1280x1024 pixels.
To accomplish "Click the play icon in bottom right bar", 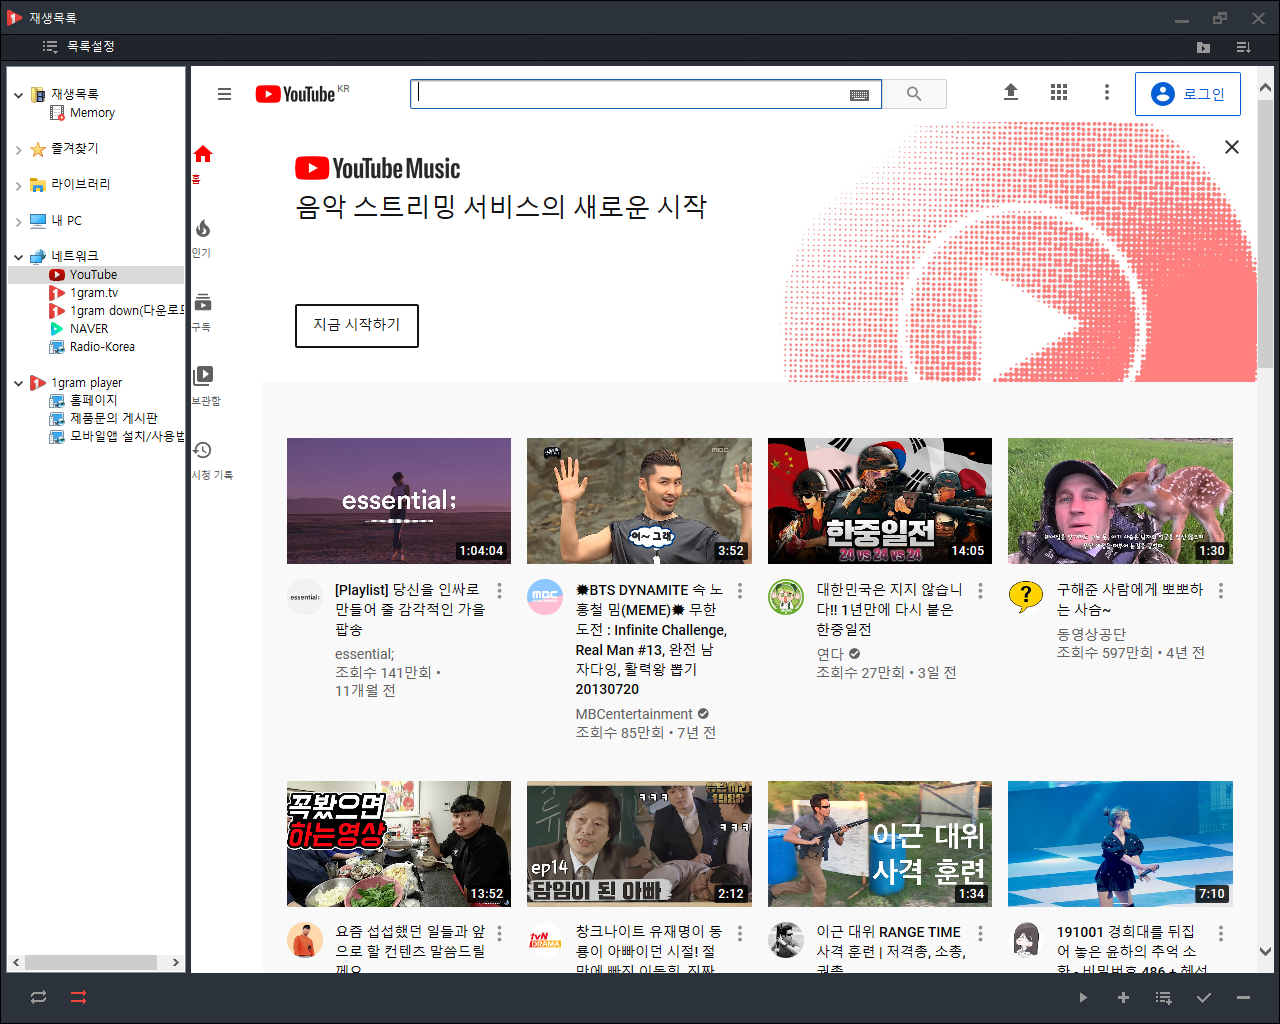I will click(x=1083, y=997).
